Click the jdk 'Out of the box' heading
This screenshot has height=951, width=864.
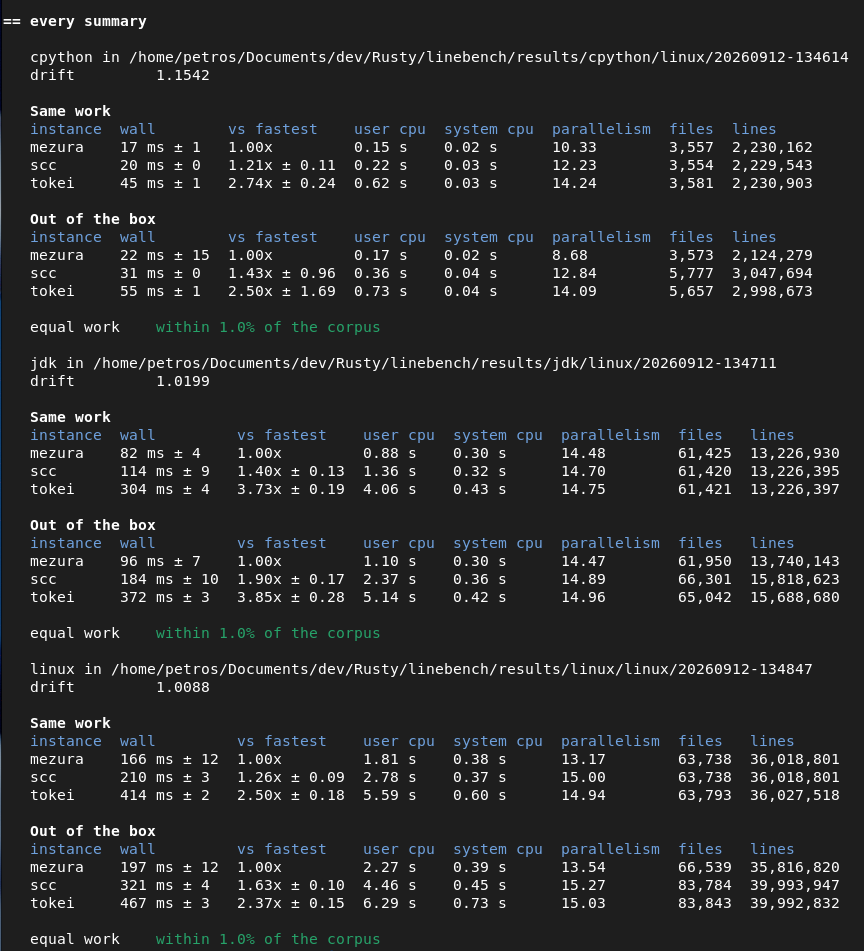(x=93, y=525)
